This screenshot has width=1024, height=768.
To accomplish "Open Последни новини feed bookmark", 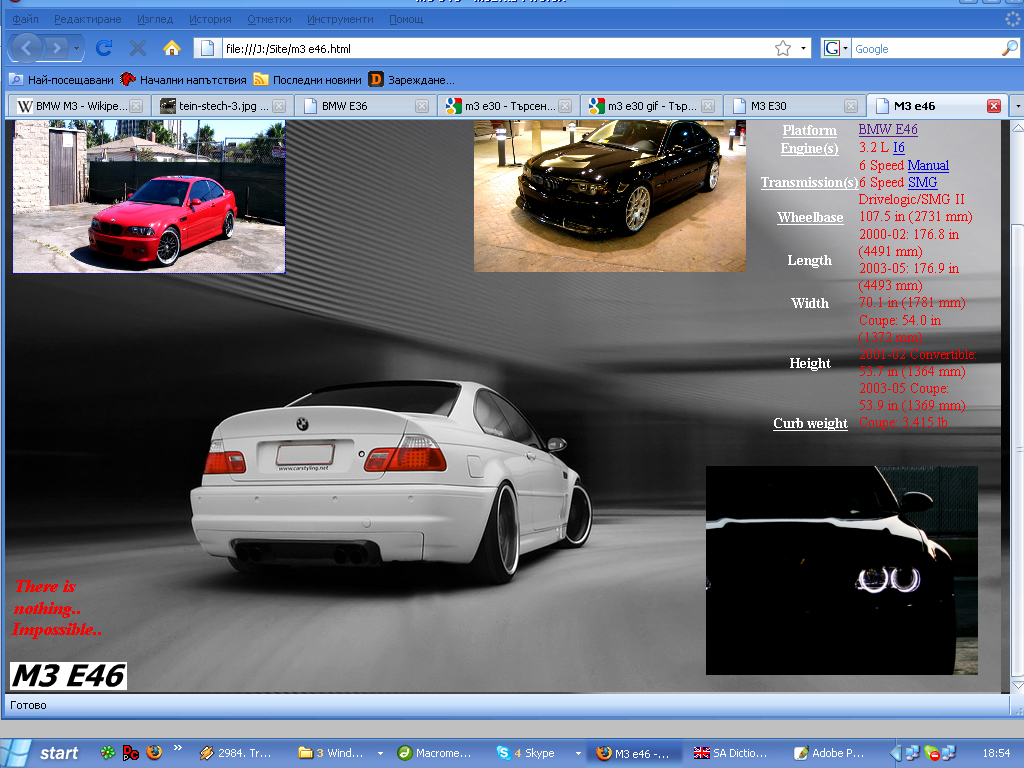I will [308, 80].
